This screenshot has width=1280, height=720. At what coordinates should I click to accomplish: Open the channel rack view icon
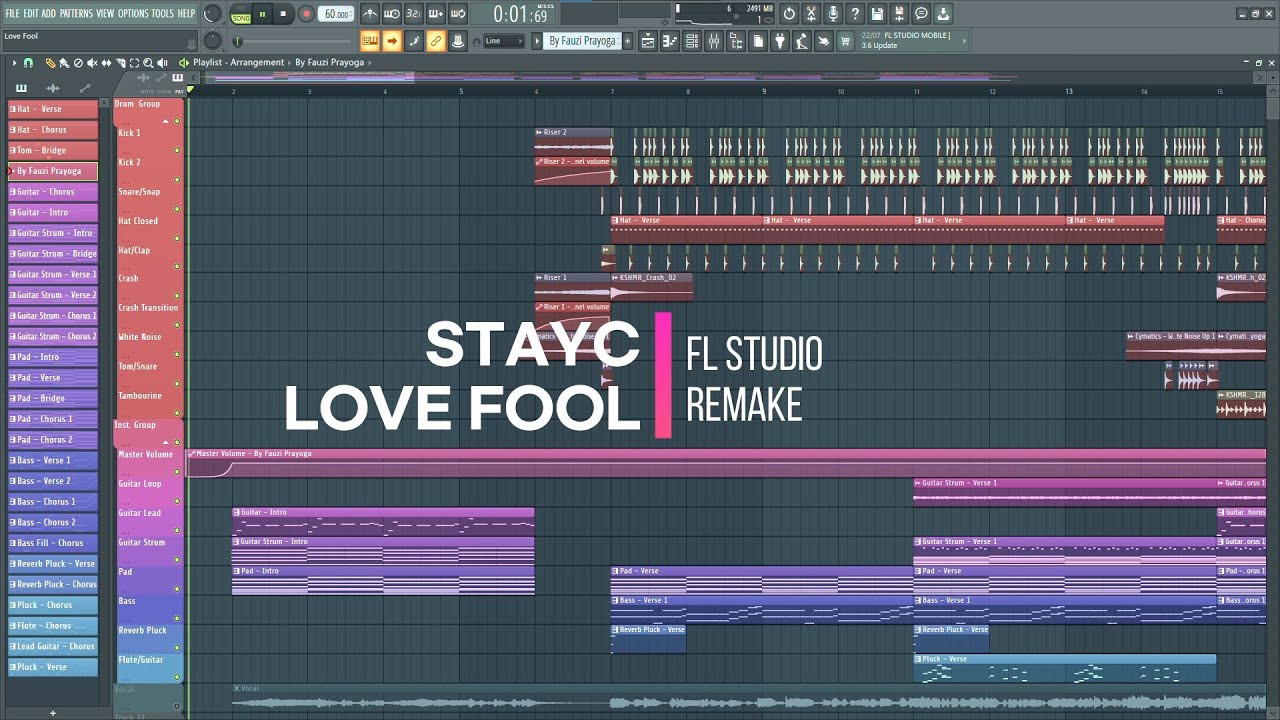[691, 41]
